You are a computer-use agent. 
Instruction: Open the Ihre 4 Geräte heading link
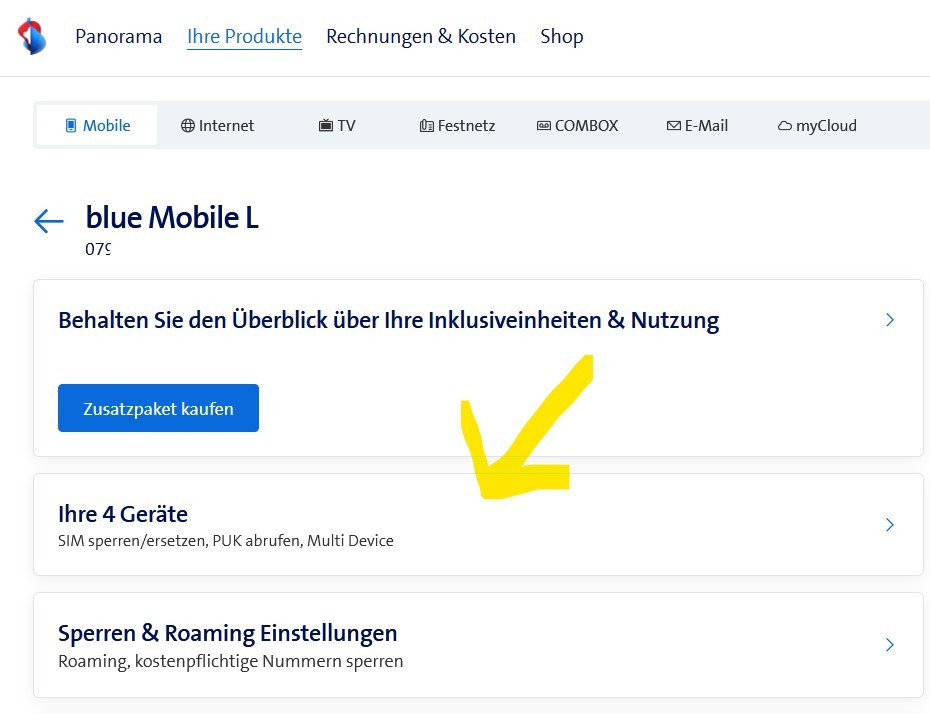(x=123, y=514)
